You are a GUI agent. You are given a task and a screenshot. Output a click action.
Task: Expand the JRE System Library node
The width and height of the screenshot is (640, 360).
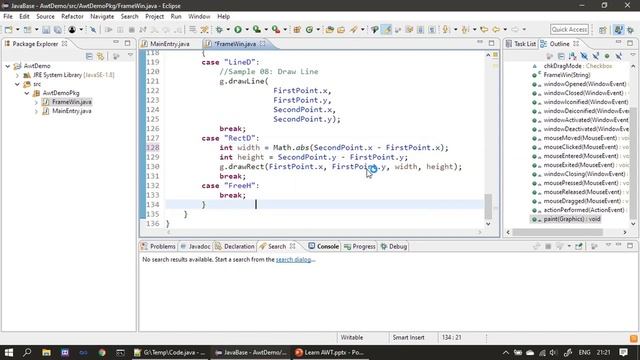pos(18,75)
